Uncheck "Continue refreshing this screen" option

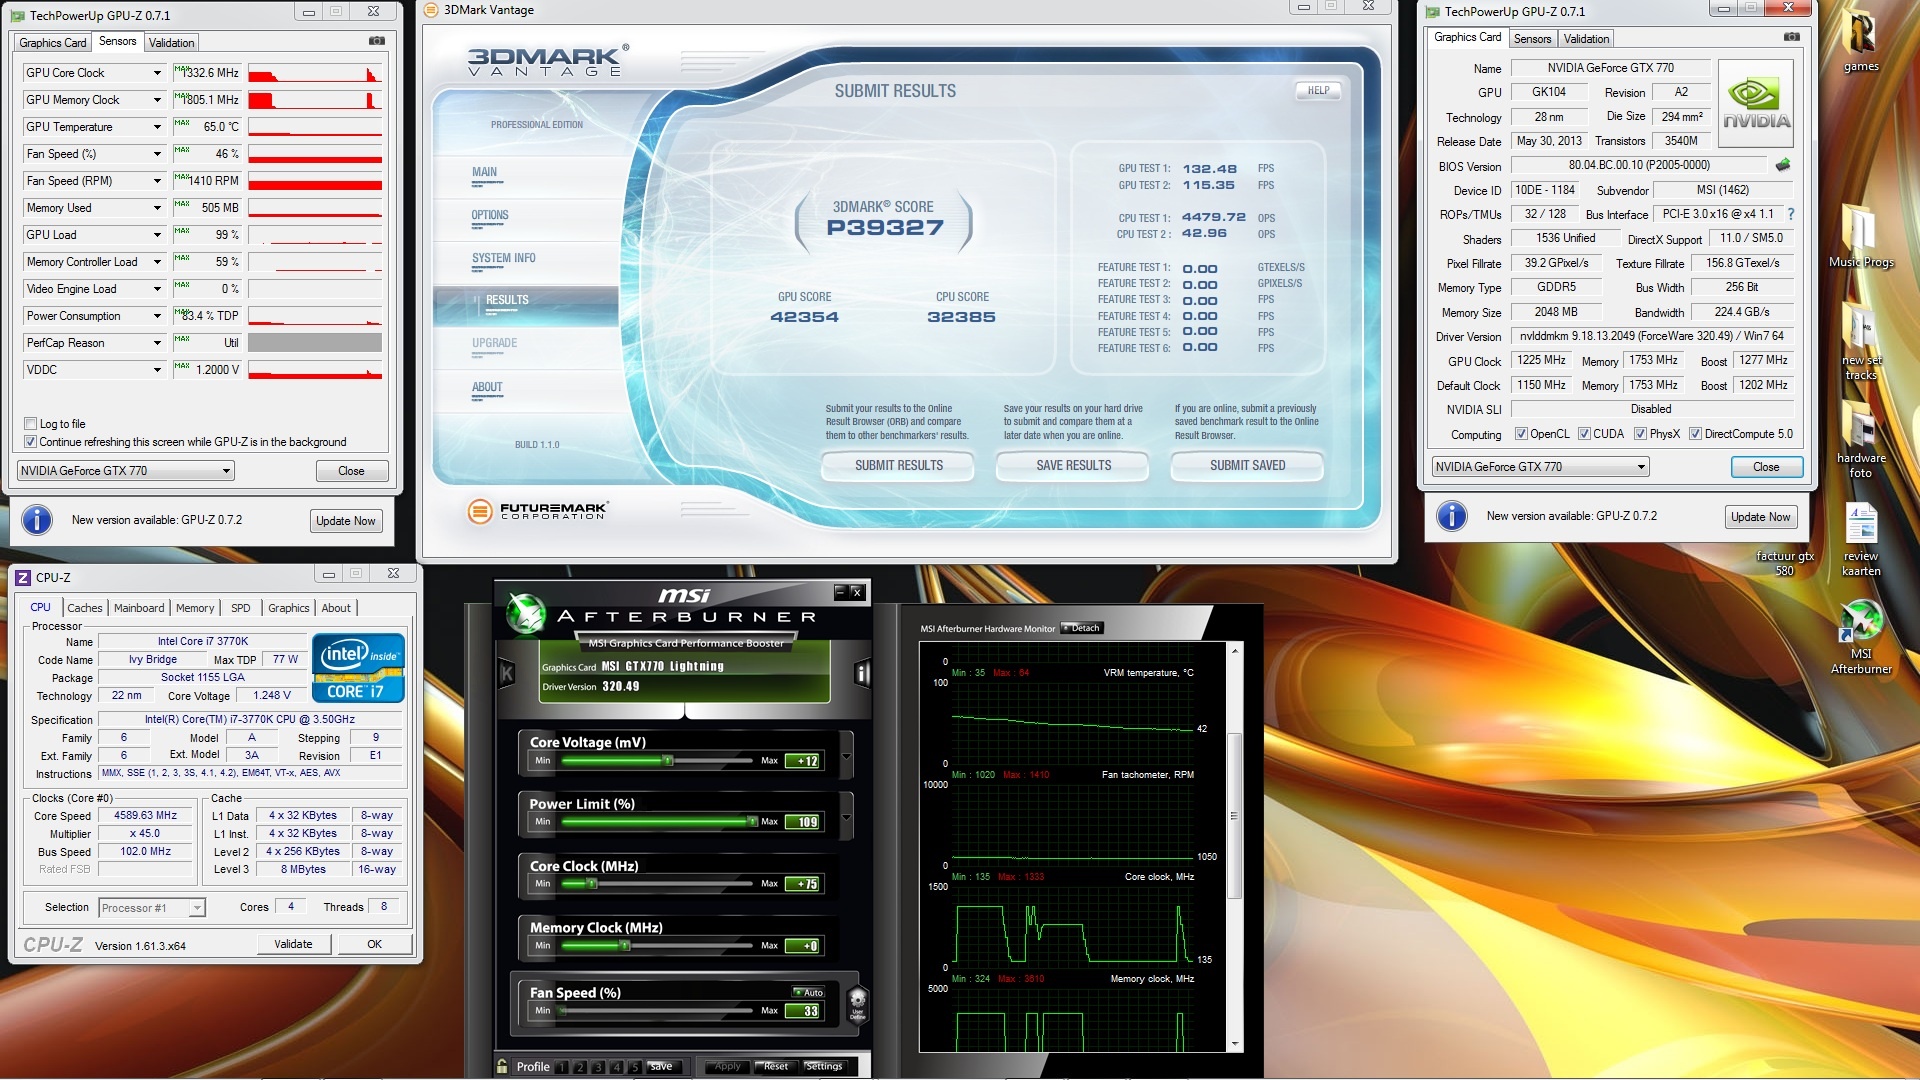(x=31, y=442)
